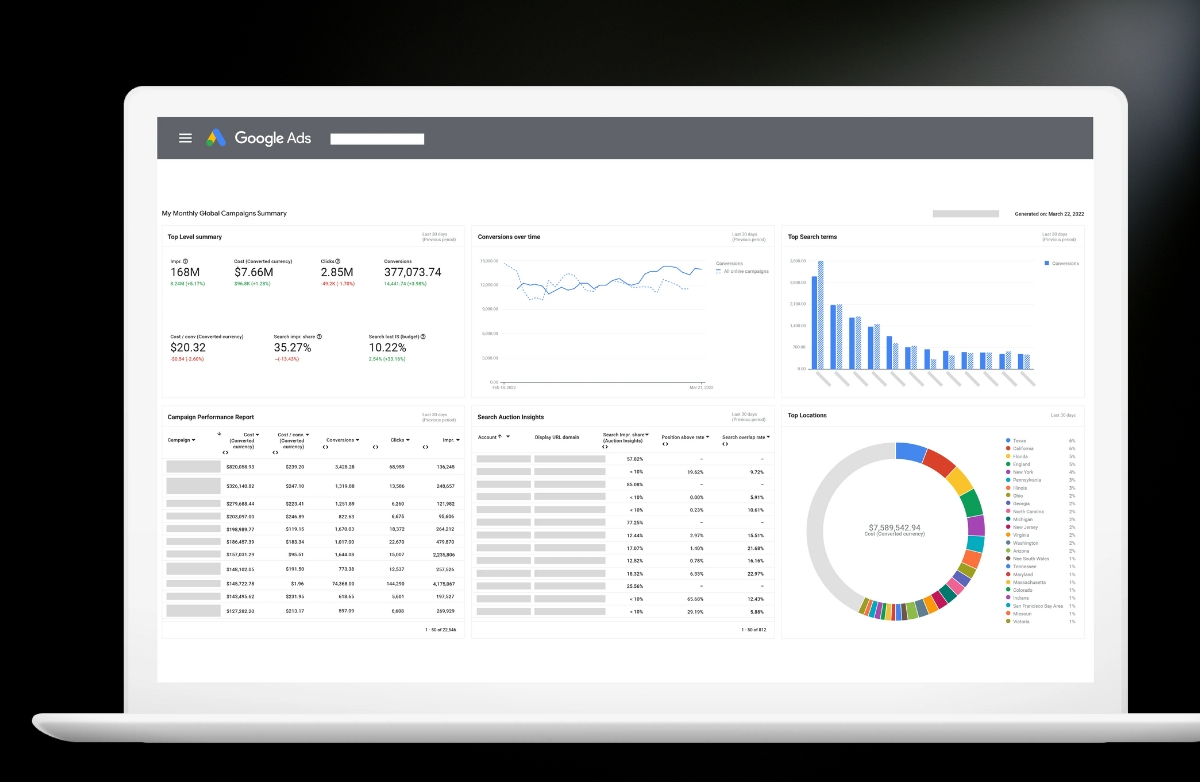The width and height of the screenshot is (1200, 782).
Task: Click the Texas legend color dot
Action: (x=1007, y=440)
